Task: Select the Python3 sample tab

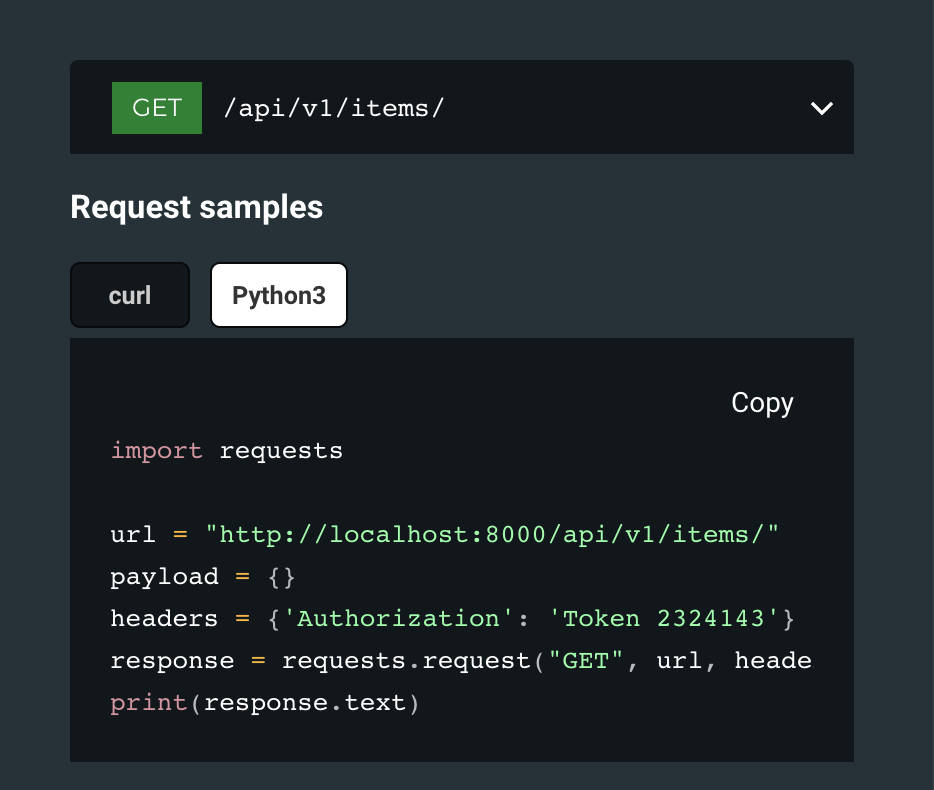Action: [279, 295]
